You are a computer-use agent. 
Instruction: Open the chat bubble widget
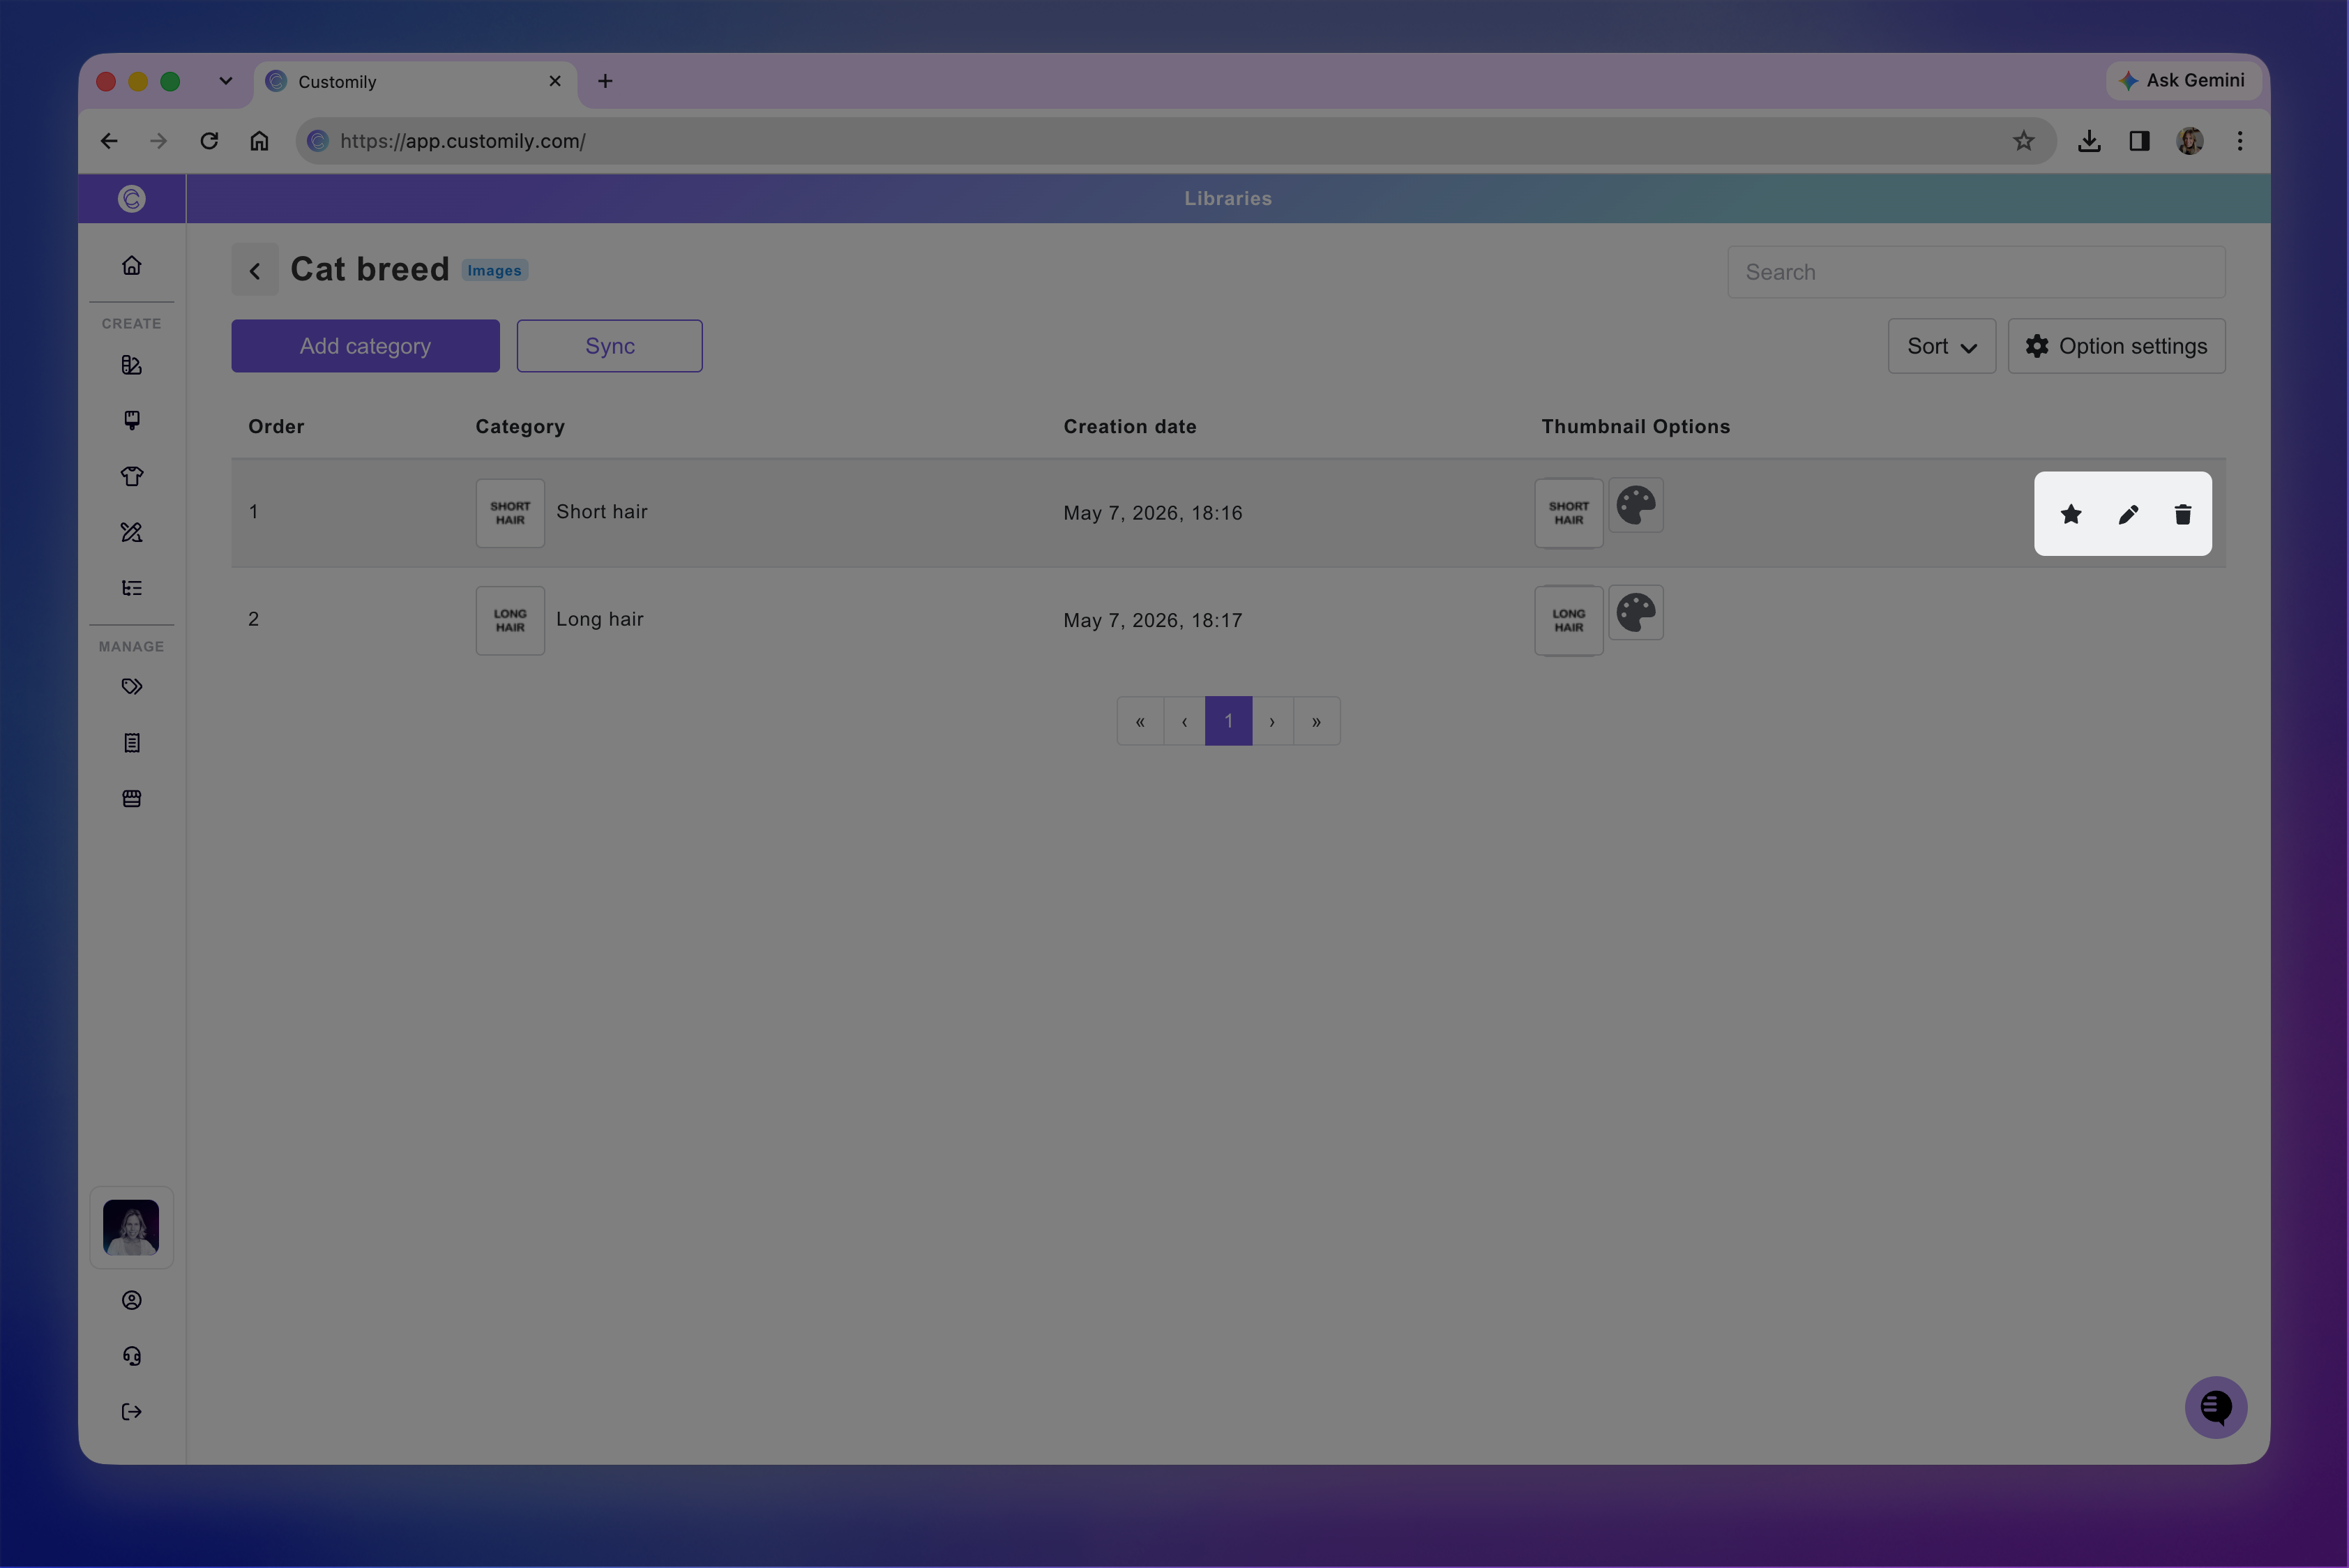[2216, 1408]
